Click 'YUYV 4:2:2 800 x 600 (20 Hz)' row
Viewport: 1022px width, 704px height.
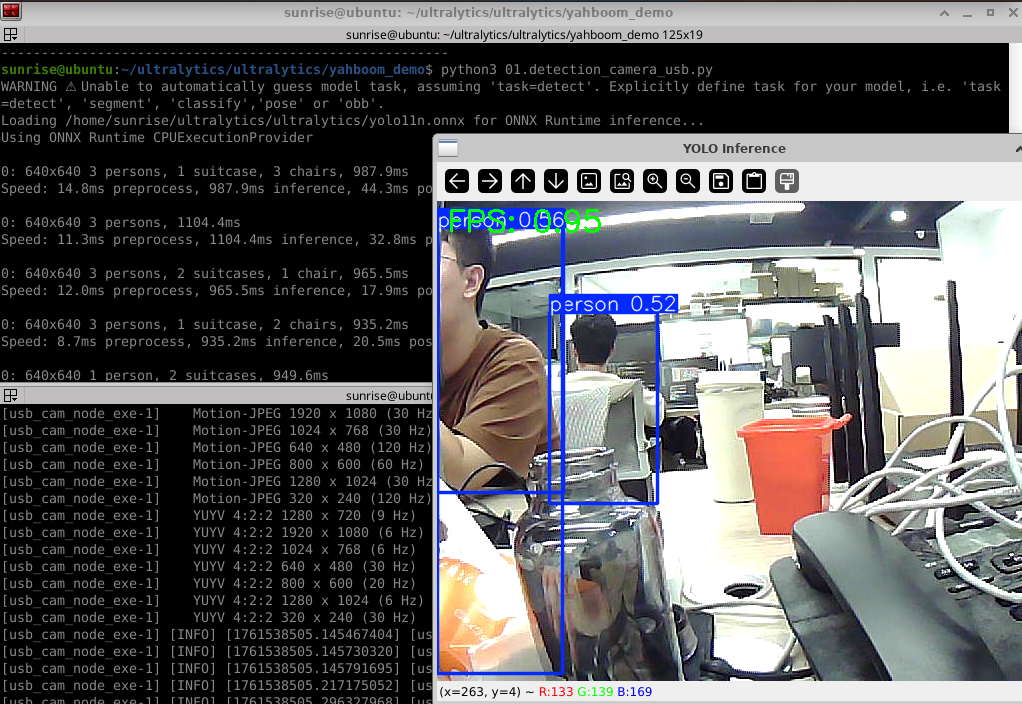[209, 583]
